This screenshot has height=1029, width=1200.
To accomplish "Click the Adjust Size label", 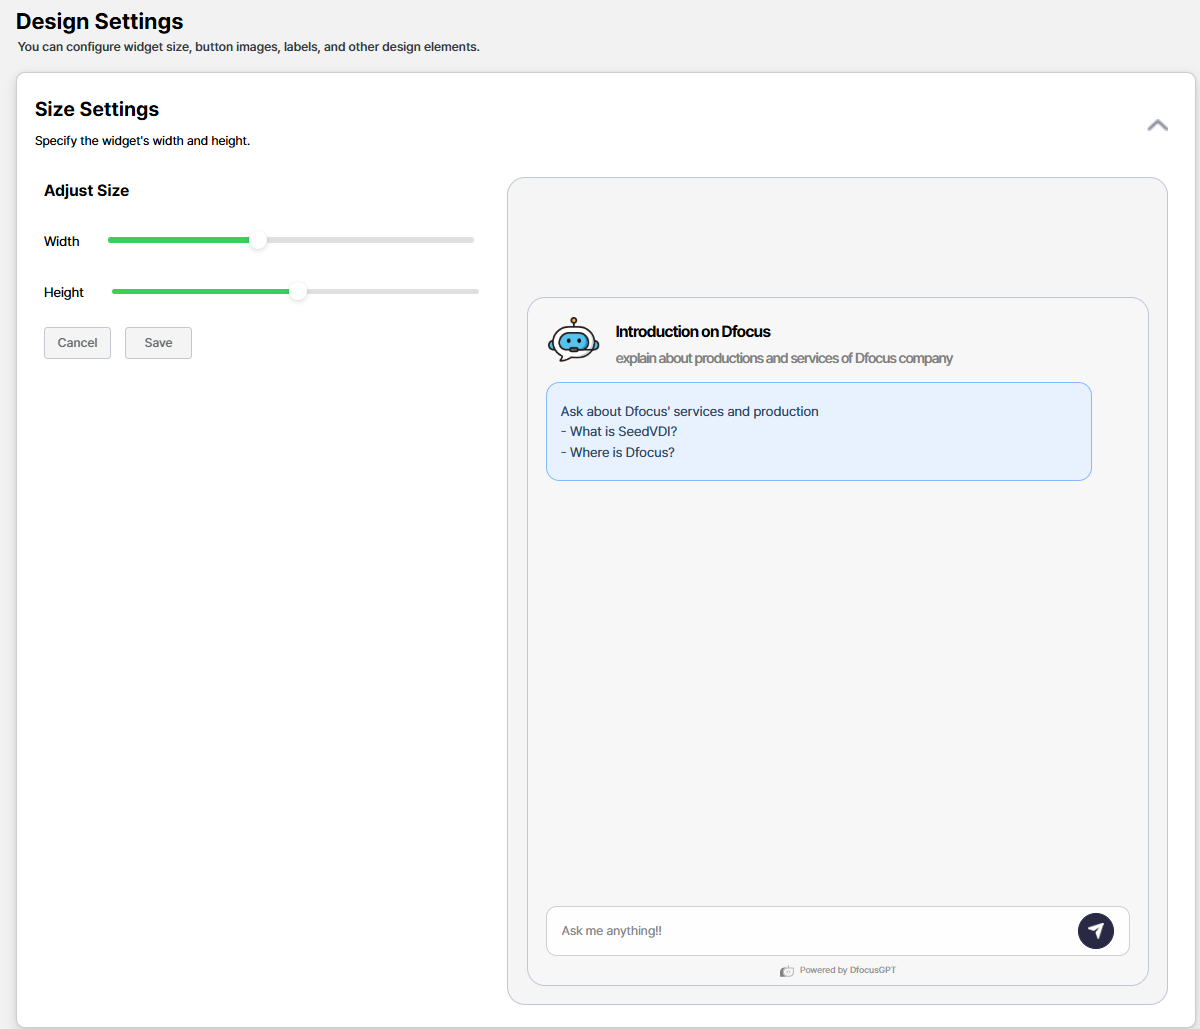I will (x=87, y=191).
